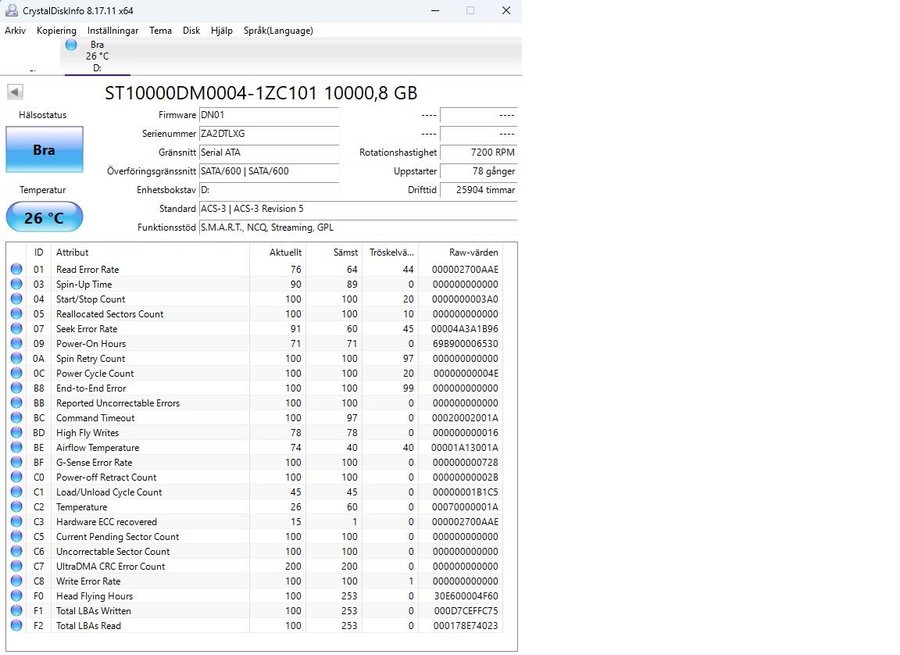Open the Inställningar menu

(112, 30)
